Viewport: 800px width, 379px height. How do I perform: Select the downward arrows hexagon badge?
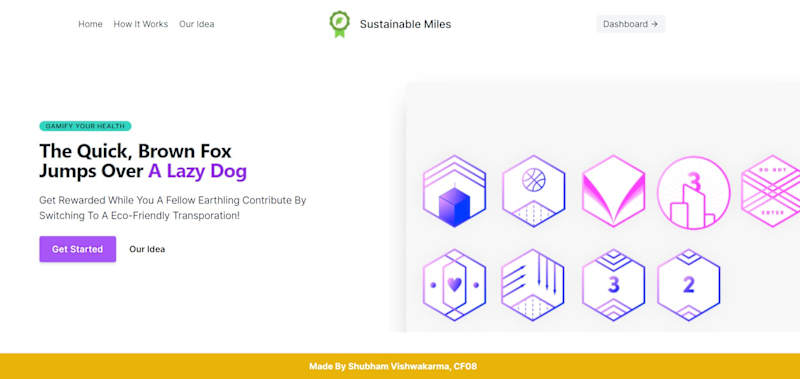click(x=533, y=285)
